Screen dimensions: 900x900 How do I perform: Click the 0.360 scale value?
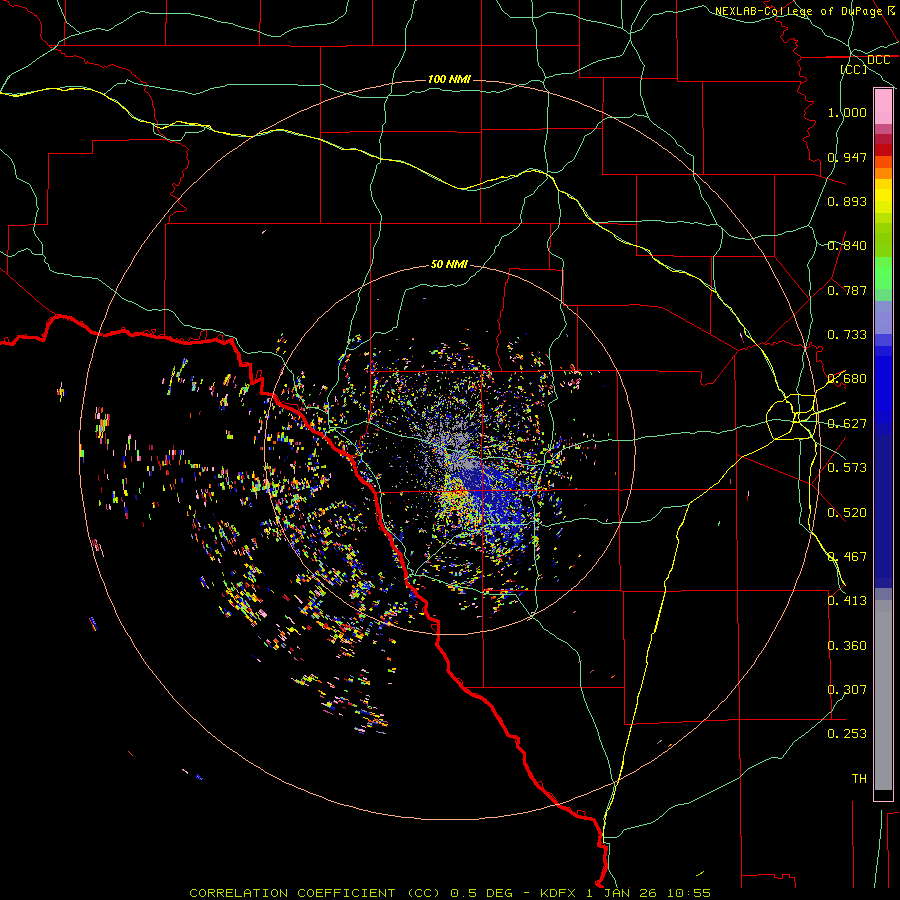coord(847,646)
